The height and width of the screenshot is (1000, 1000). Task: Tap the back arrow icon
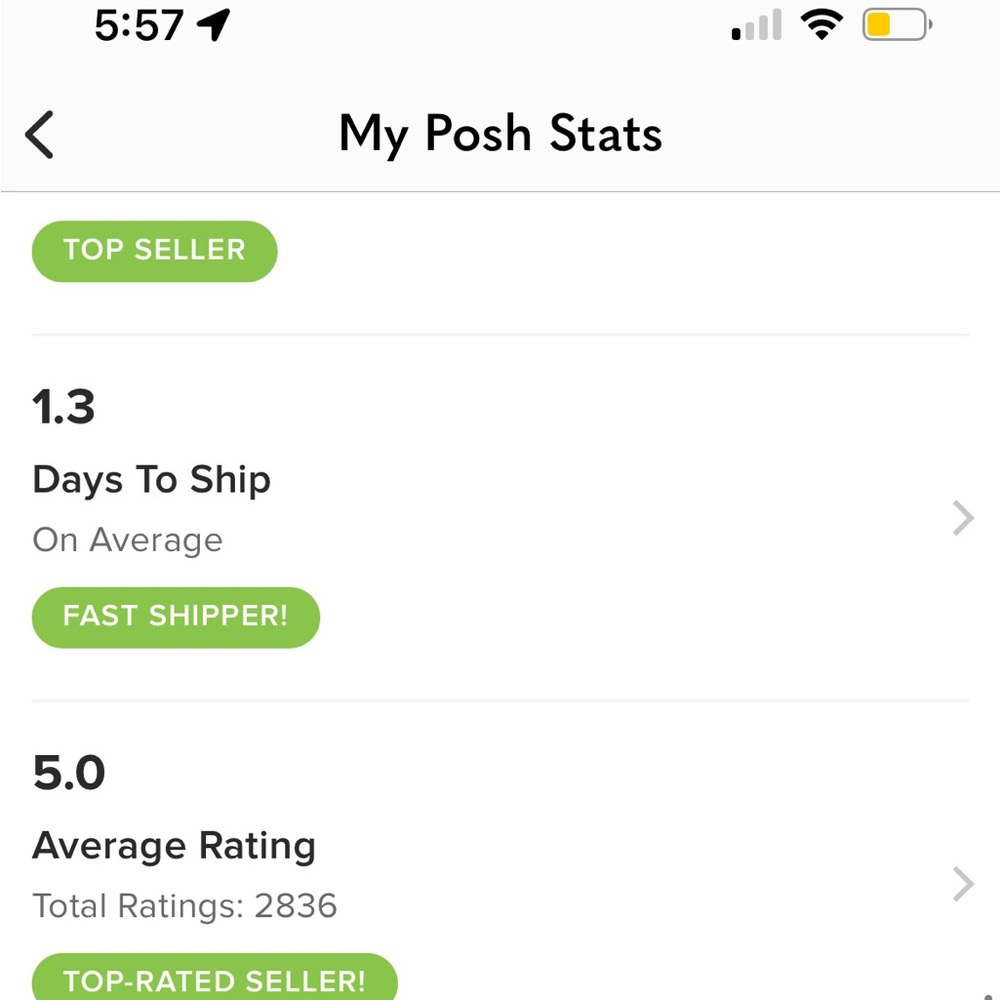[x=39, y=135]
